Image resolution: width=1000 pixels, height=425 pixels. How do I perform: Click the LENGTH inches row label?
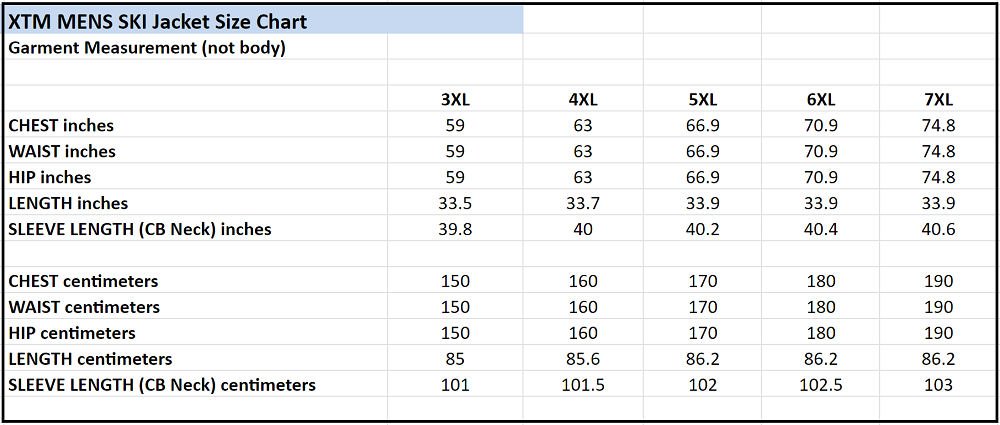(68, 203)
